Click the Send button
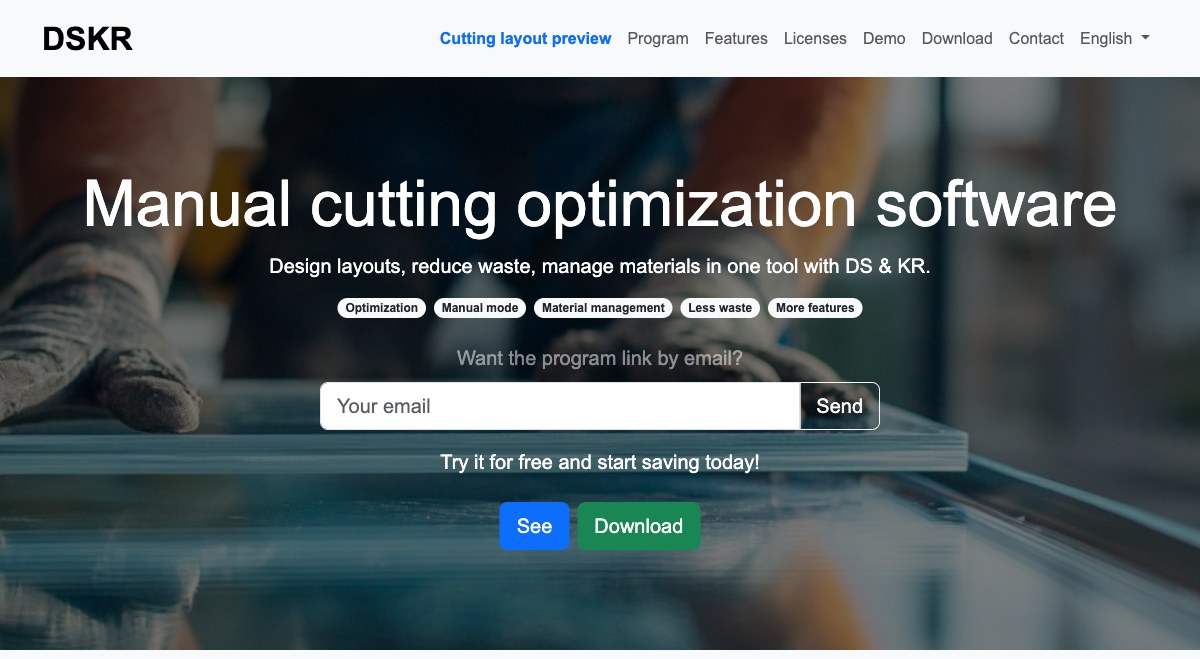This screenshot has width=1200, height=659. click(840, 406)
